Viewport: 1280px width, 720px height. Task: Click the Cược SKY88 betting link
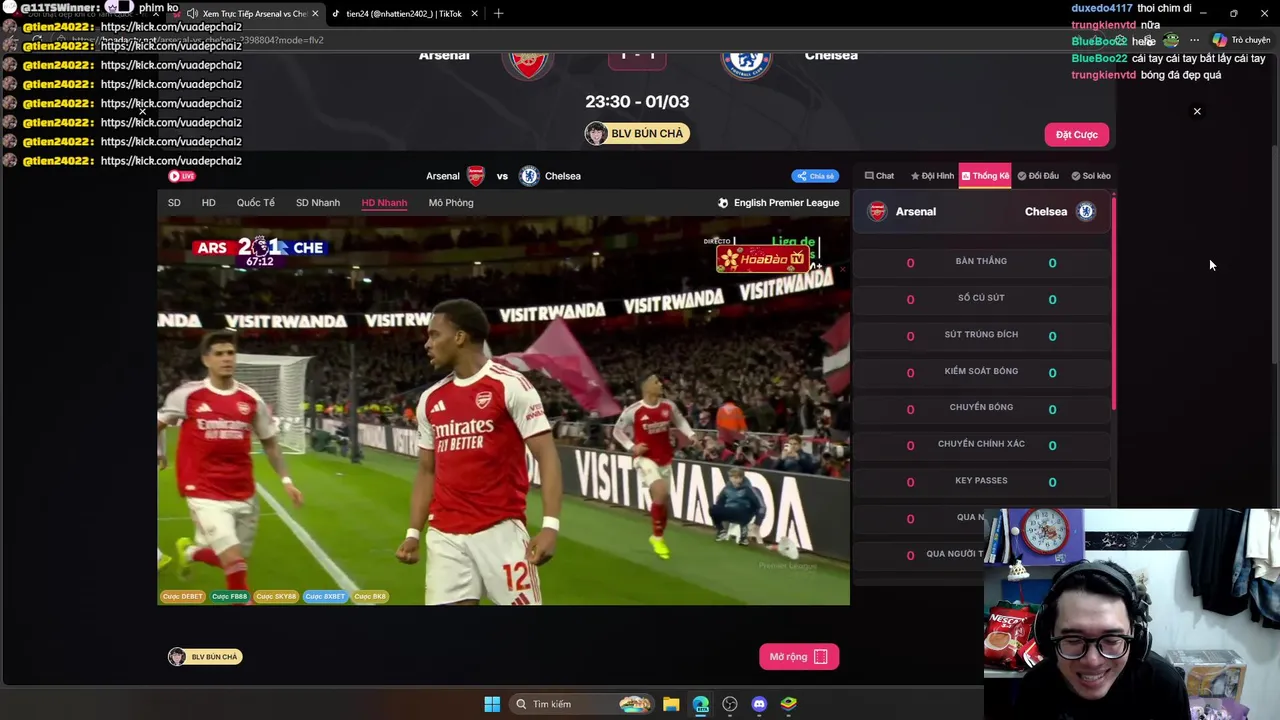[x=276, y=596]
